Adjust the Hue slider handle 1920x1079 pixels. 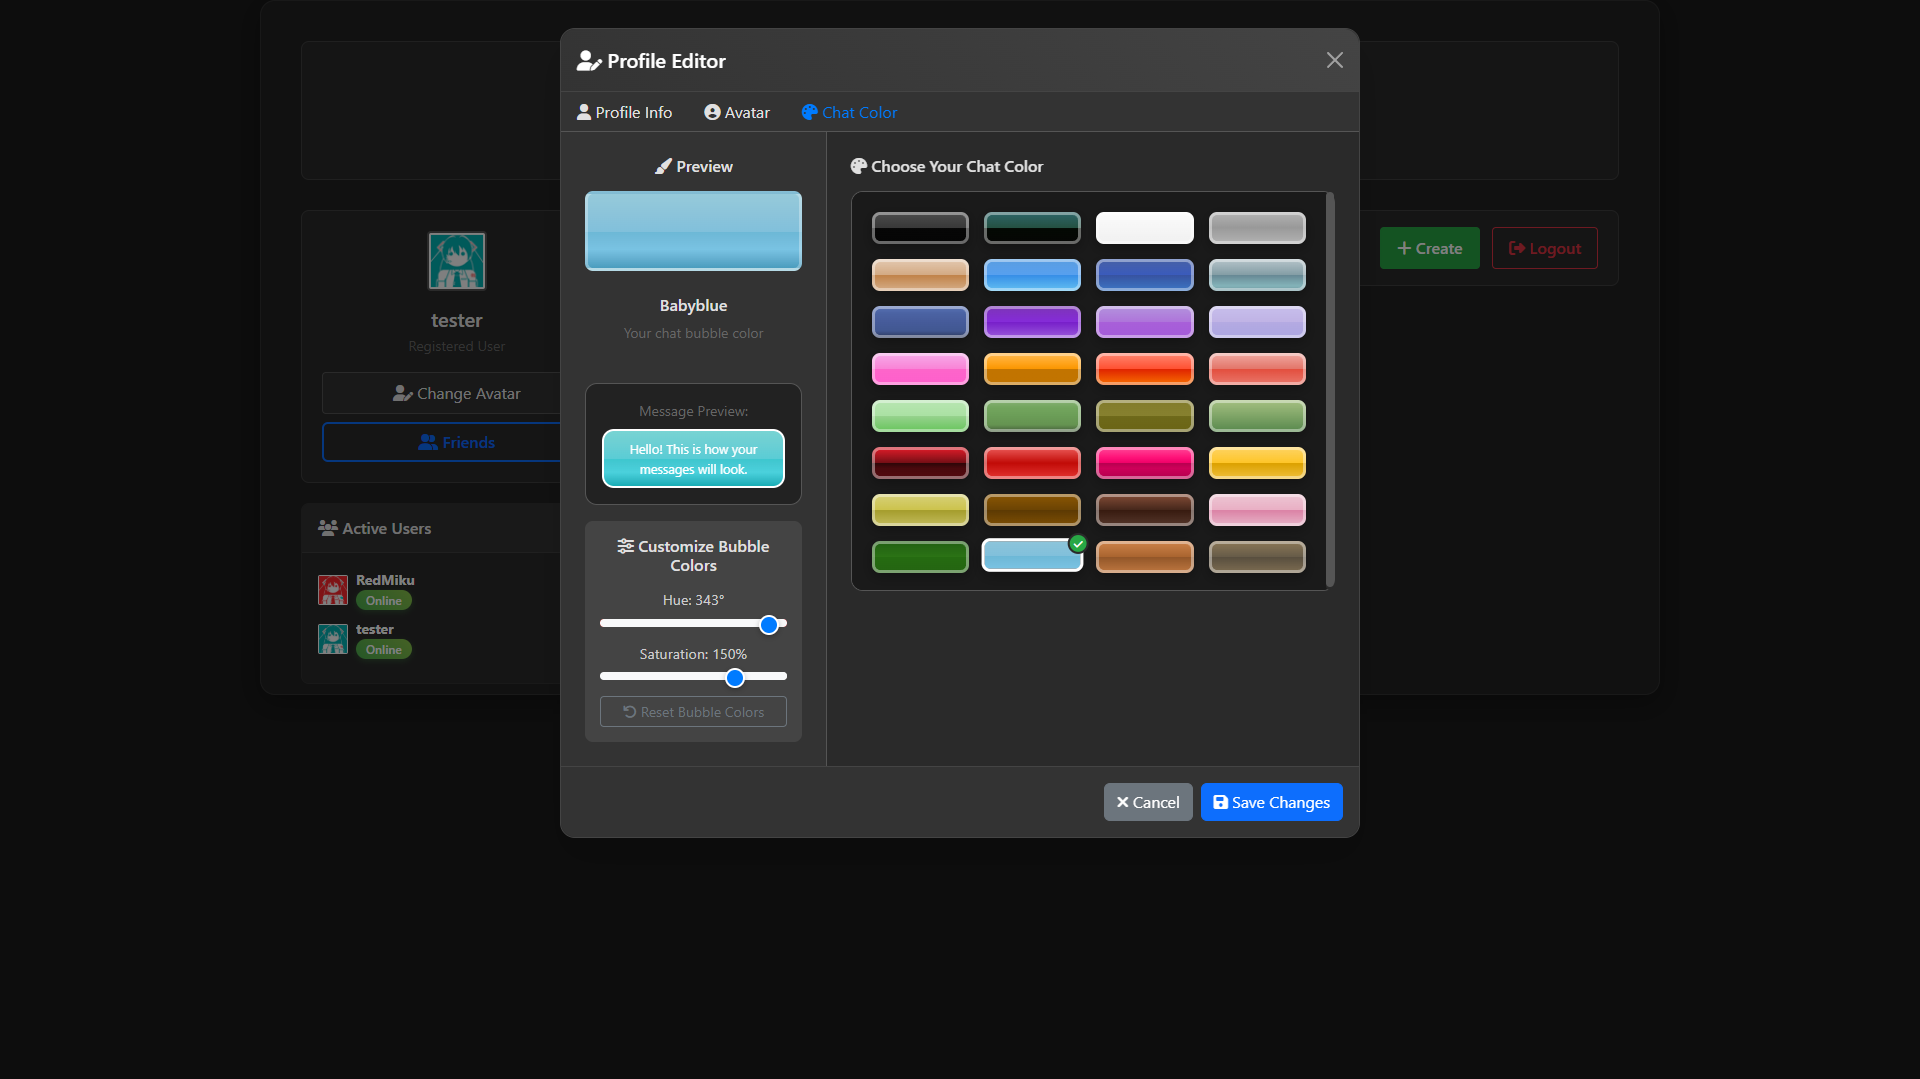pyautogui.click(x=769, y=625)
